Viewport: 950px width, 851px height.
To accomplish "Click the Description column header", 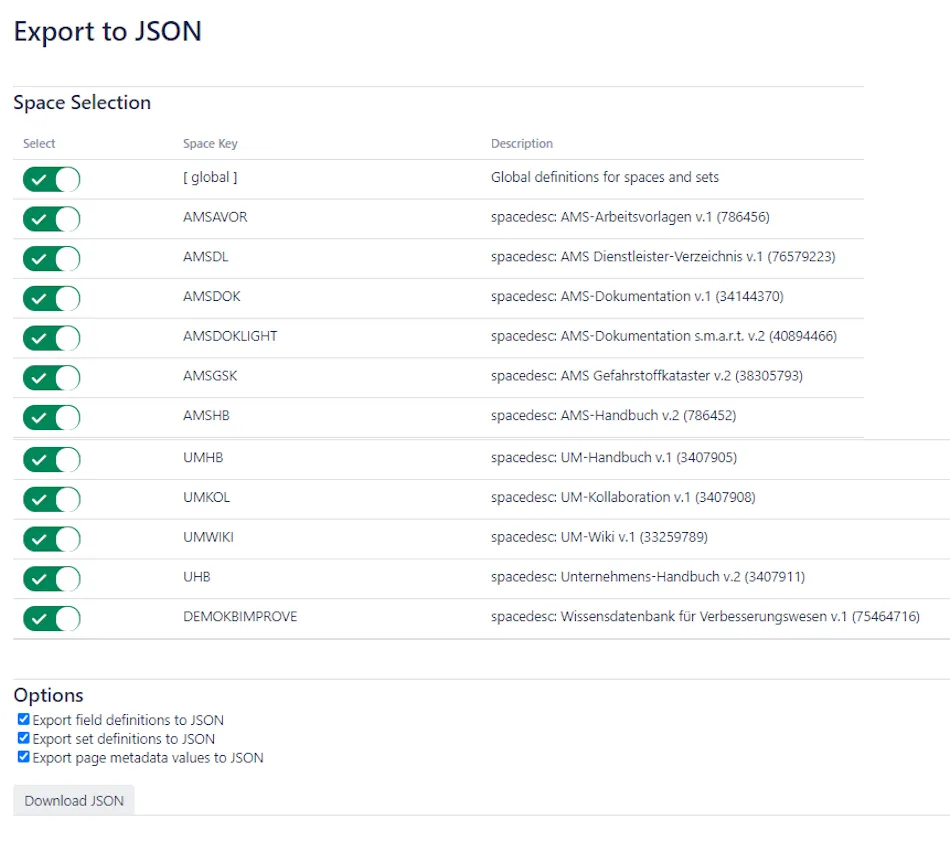I will [522, 144].
